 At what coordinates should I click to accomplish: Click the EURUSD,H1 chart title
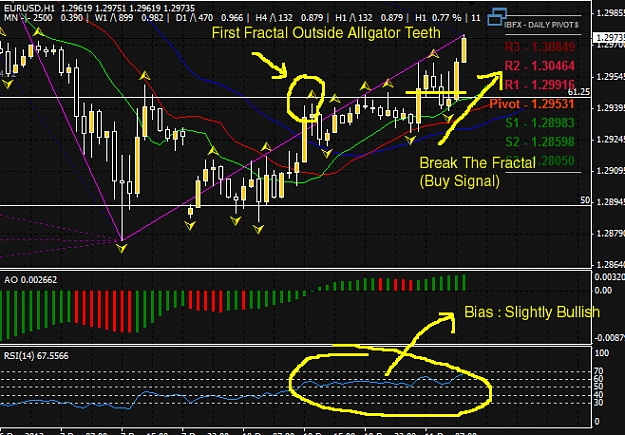coord(28,8)
